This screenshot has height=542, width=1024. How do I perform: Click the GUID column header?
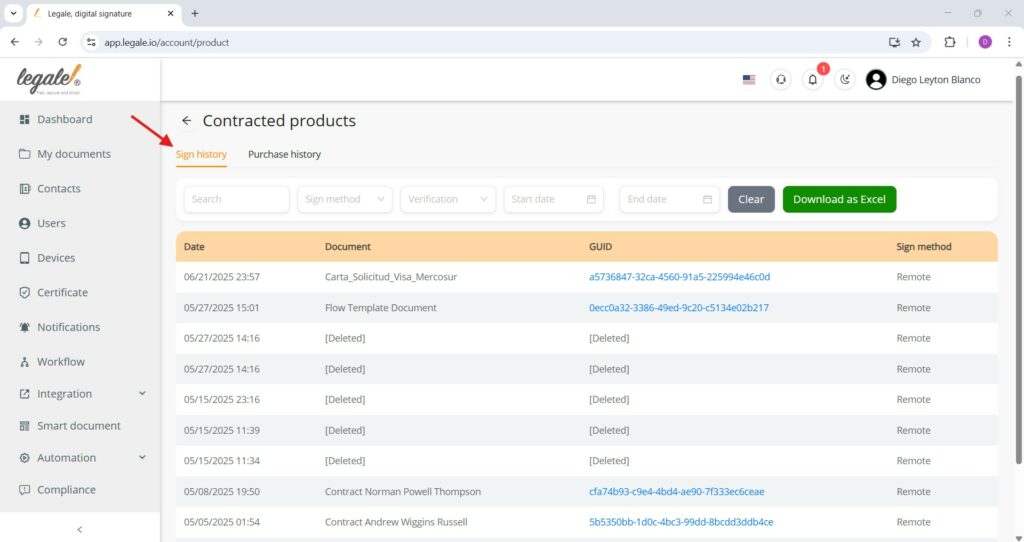[600, 247]
